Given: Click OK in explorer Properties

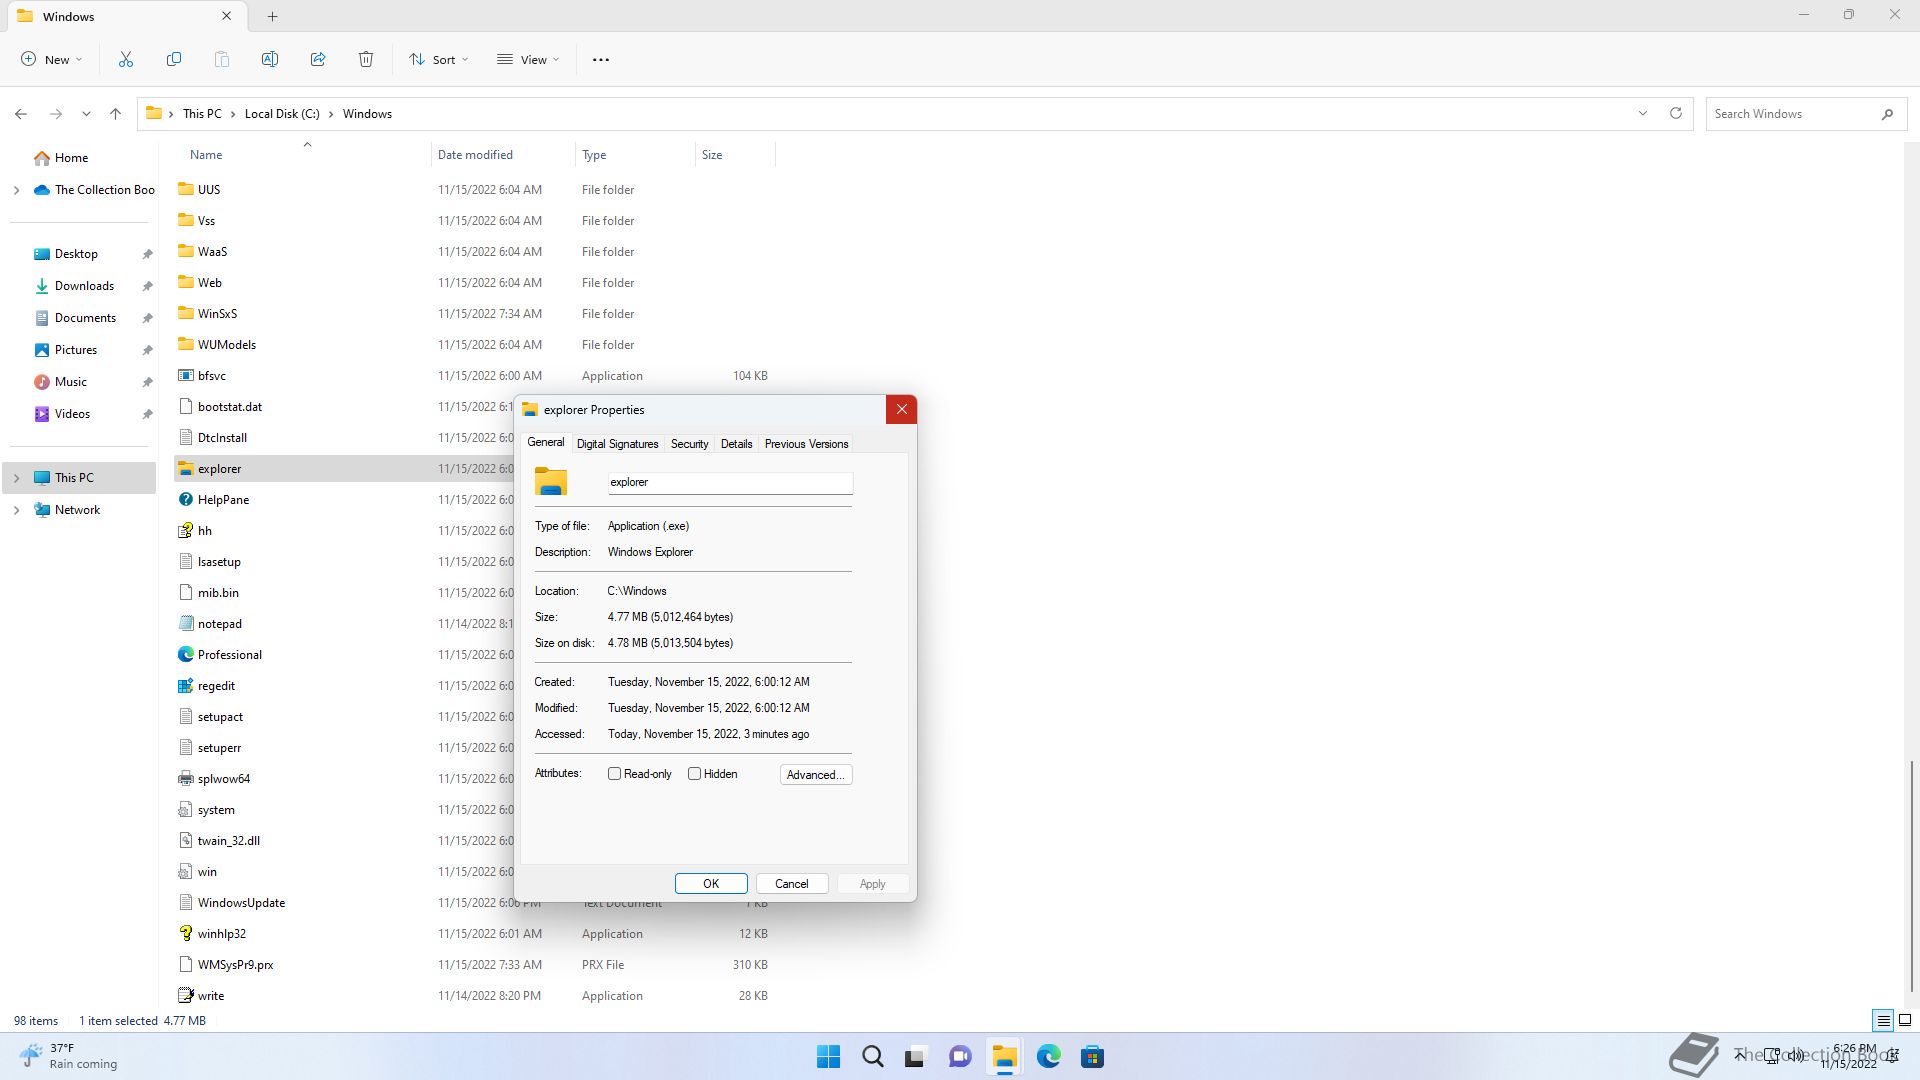Looking at the screenshot, I should [711, 884].
